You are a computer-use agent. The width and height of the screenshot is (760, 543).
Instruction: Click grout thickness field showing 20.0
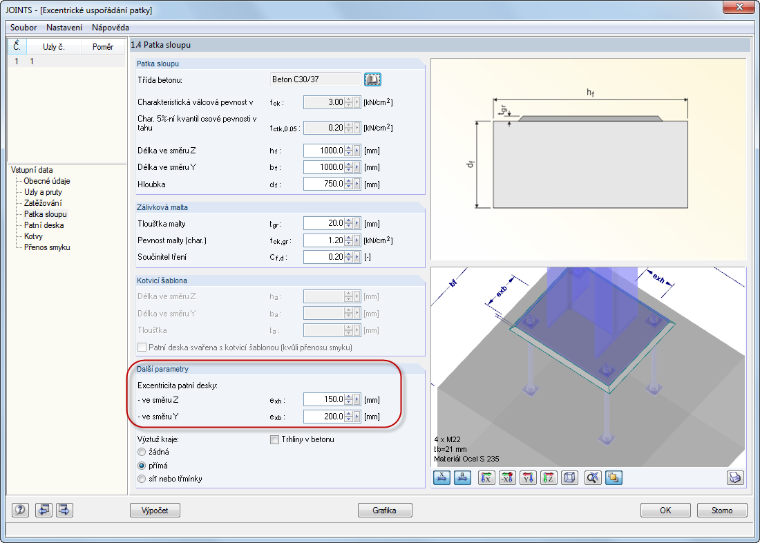click(x=324, y=224)
